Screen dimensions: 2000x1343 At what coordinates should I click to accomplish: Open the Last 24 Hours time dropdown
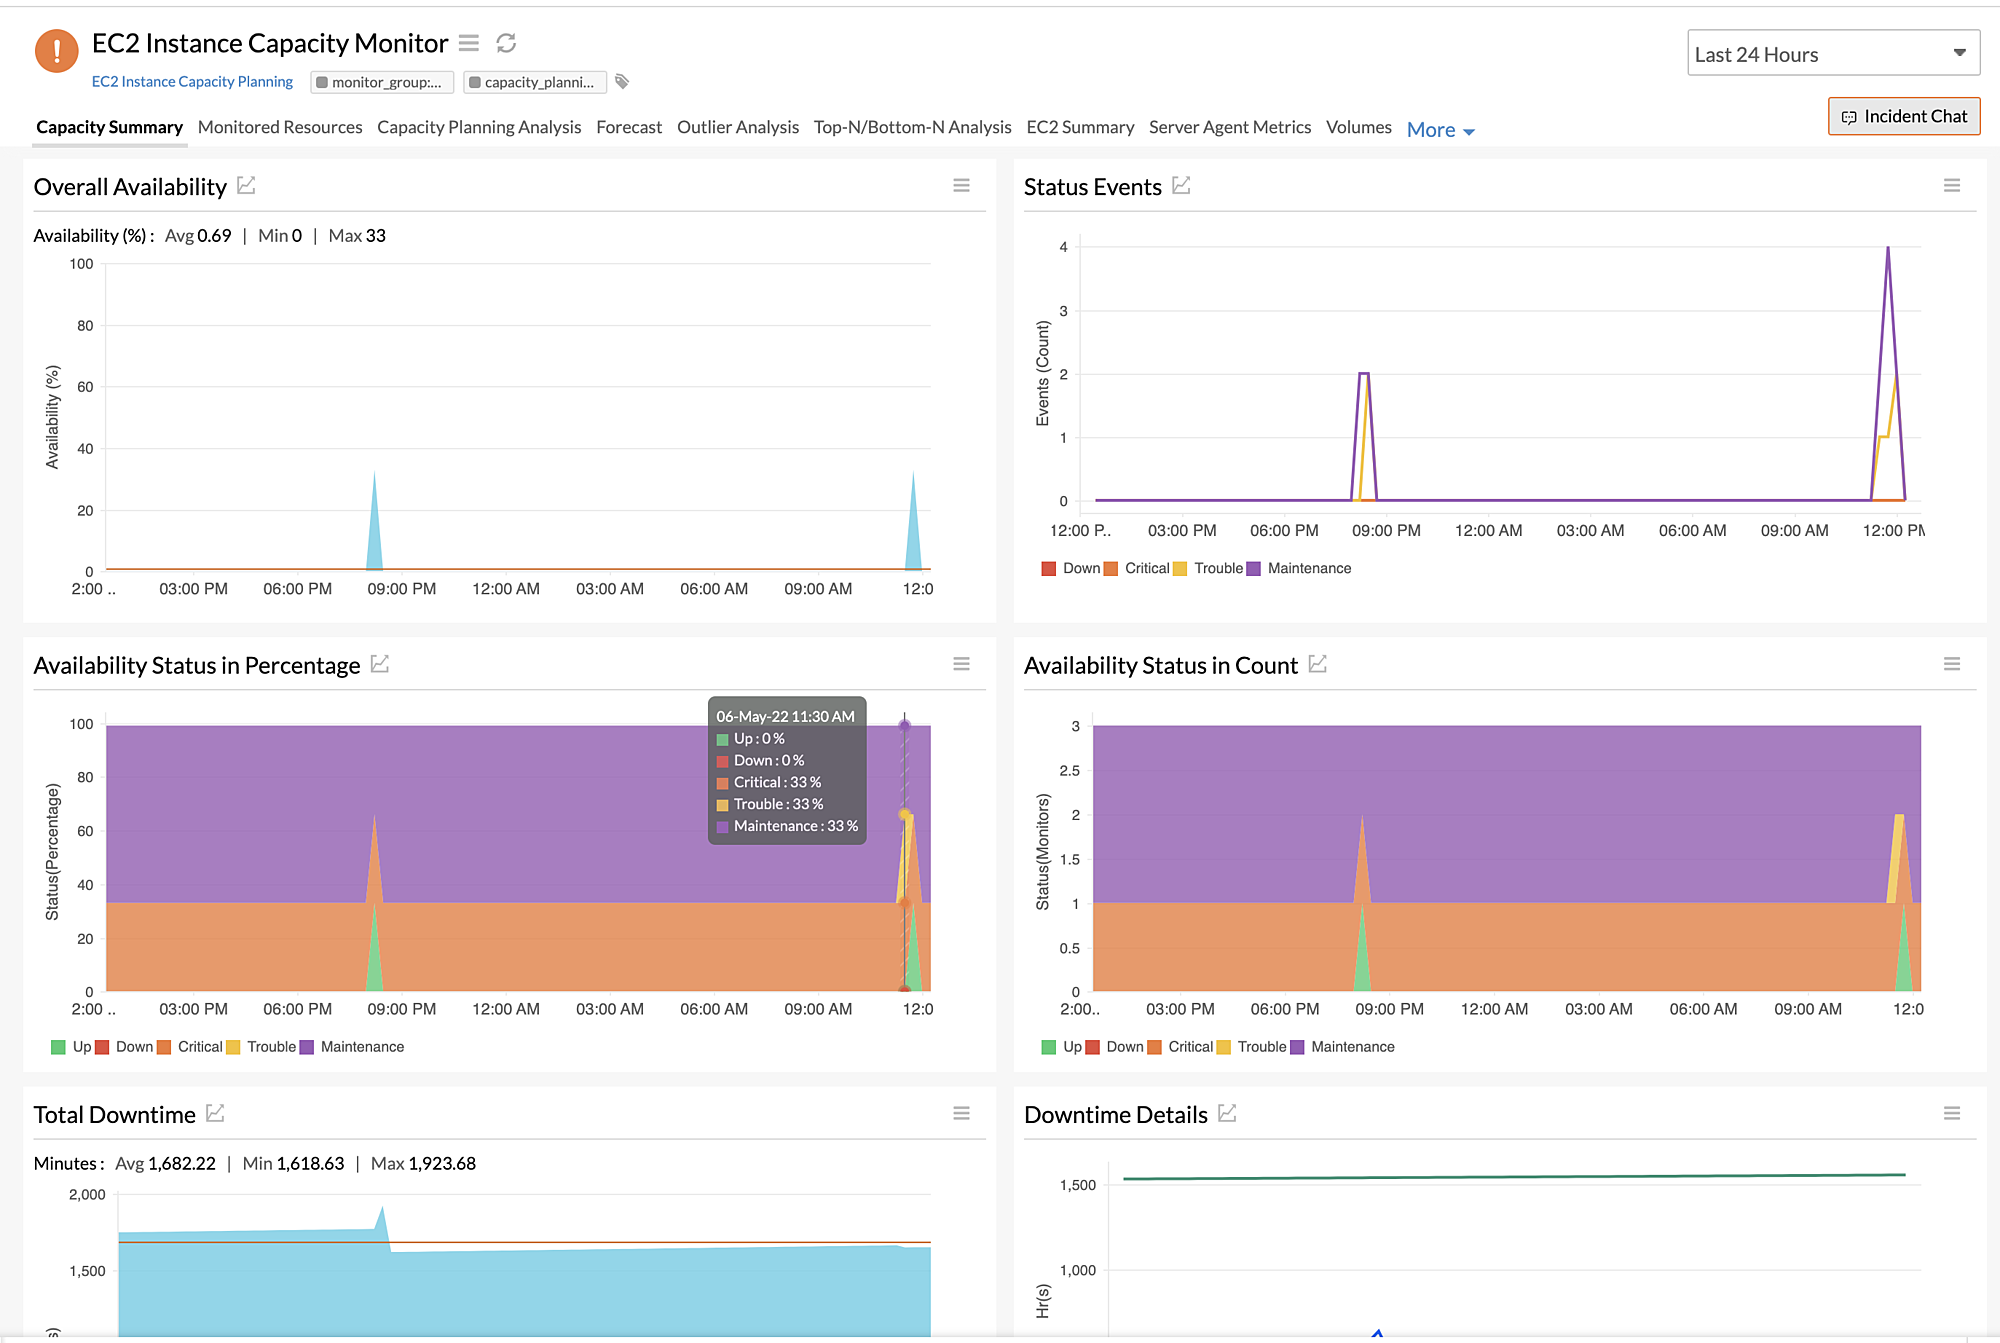(x=1832, y=54)
